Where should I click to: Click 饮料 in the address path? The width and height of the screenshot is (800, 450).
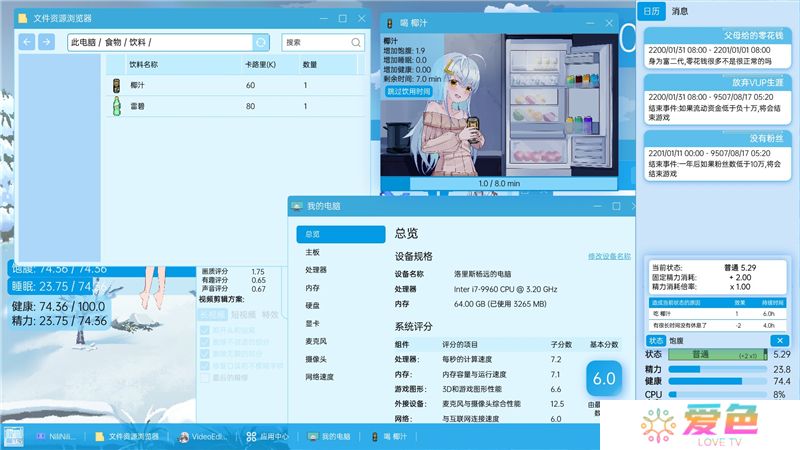(x=137, y=42)
